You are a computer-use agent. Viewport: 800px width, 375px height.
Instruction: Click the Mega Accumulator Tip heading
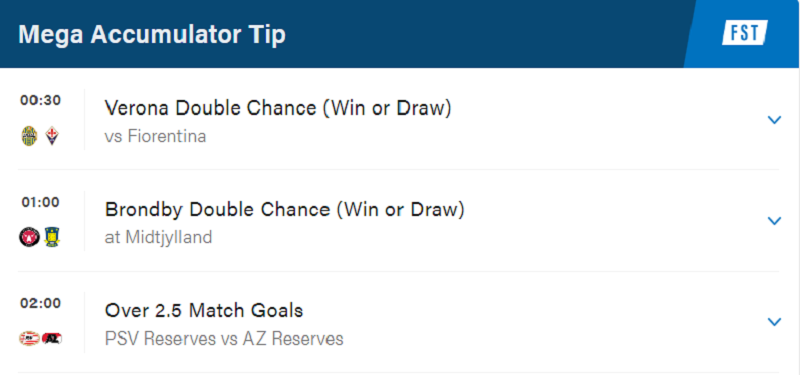tap(152, 35)
